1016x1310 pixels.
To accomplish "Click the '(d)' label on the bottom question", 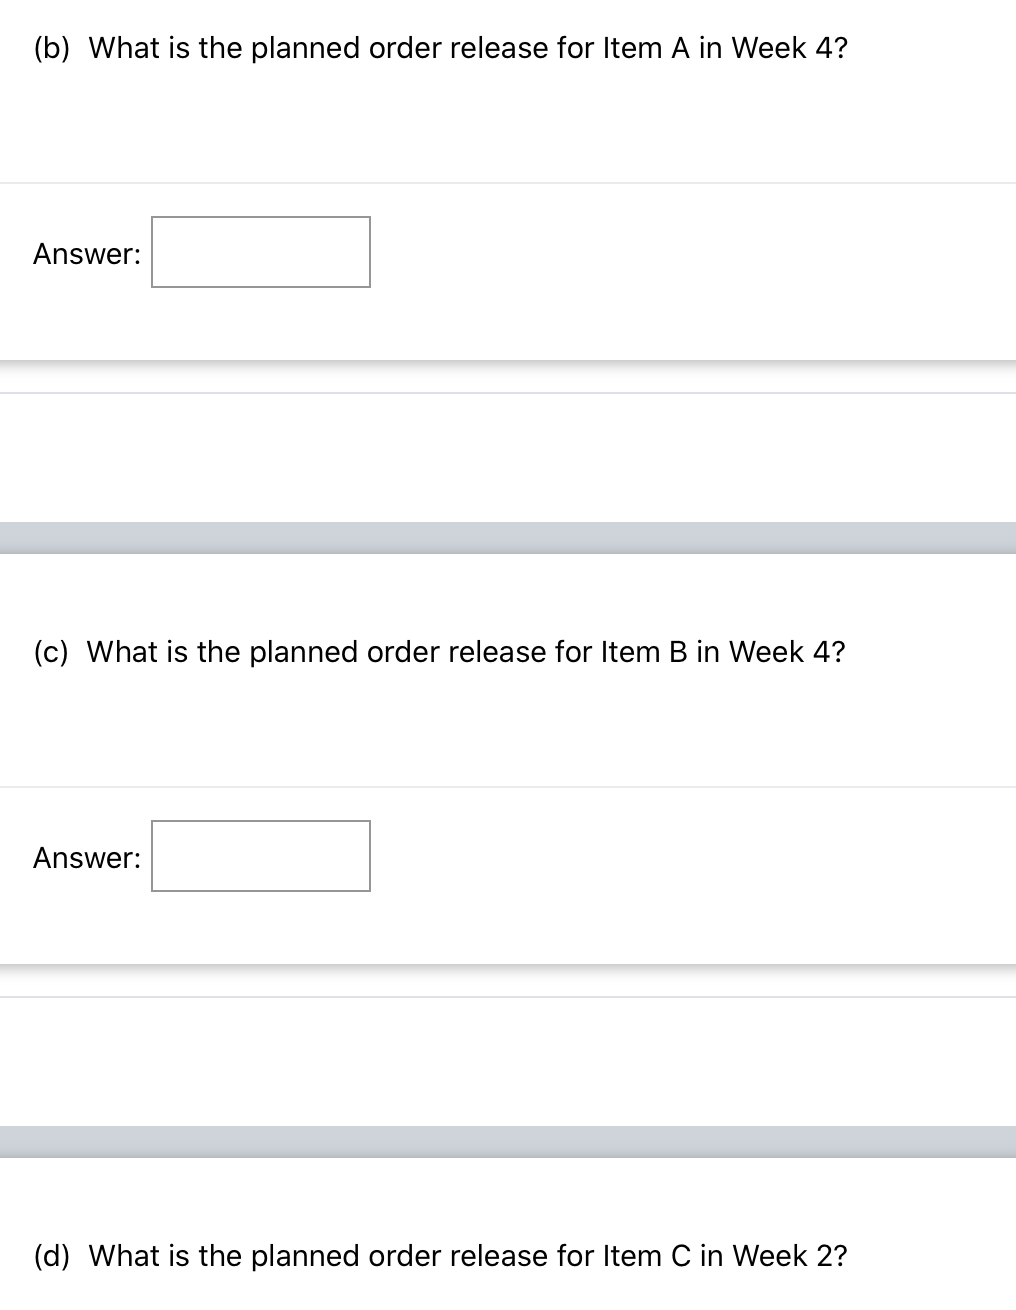I will pyautogui.click(x=53, y=1256).
